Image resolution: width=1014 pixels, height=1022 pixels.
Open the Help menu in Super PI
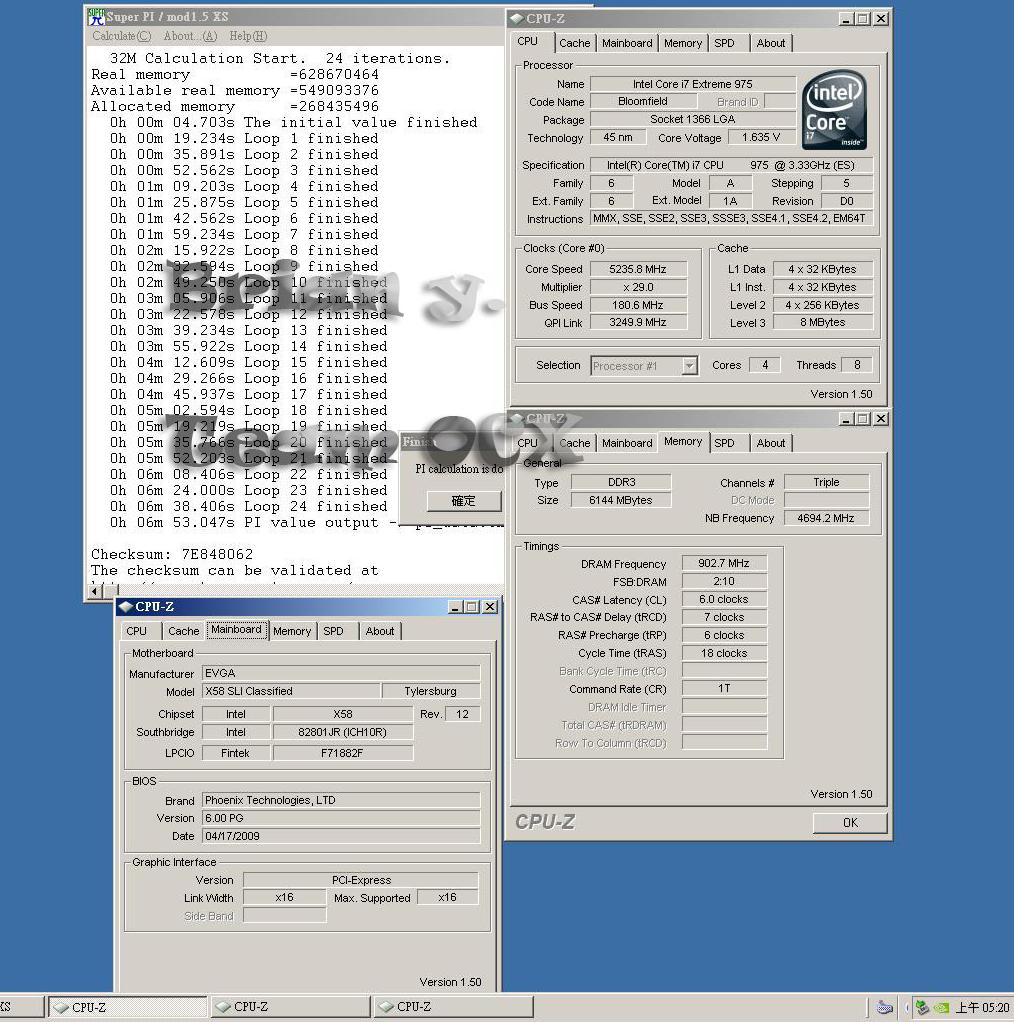[248, 36]
